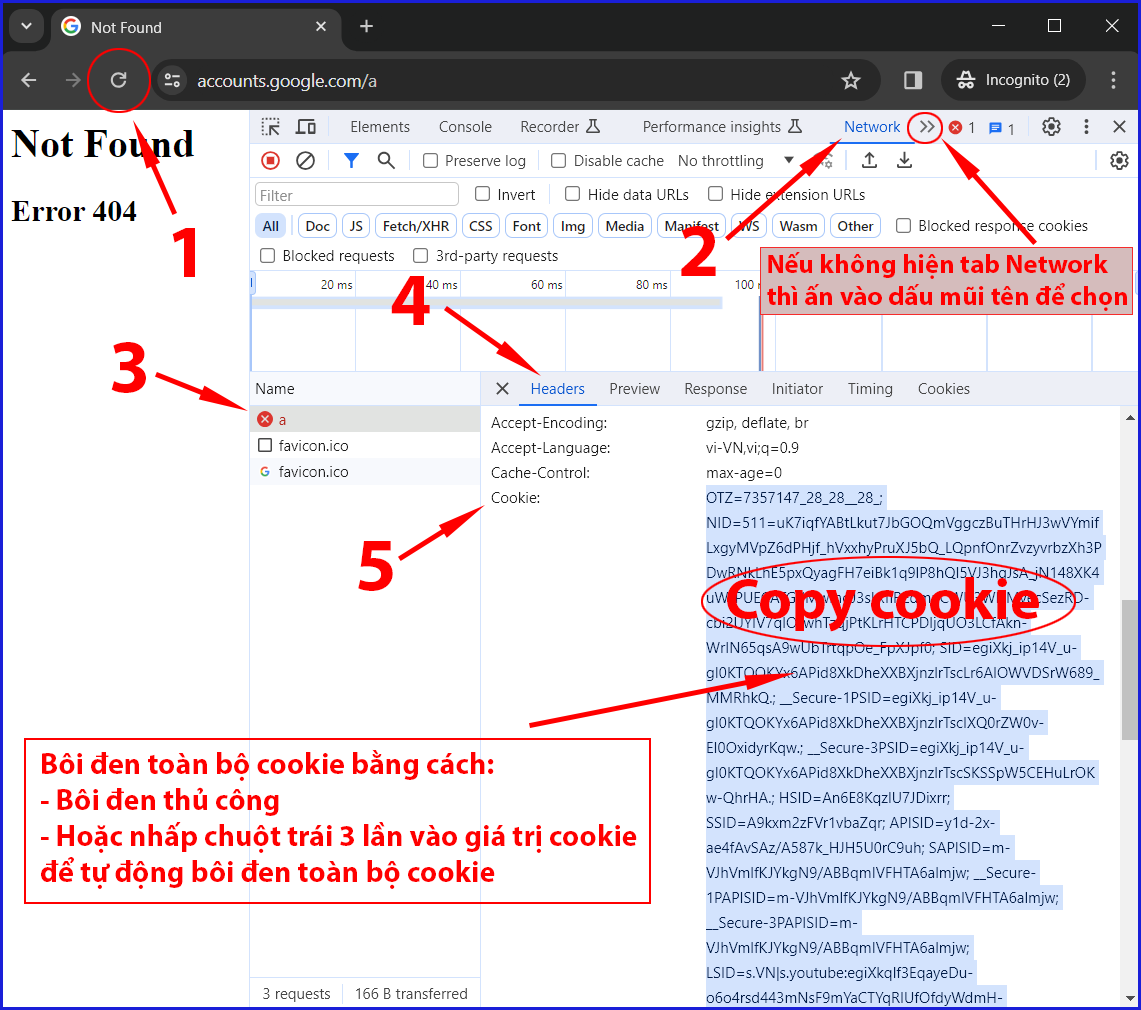
Task: Filter requests by JS type
Action: coord(356,226)
